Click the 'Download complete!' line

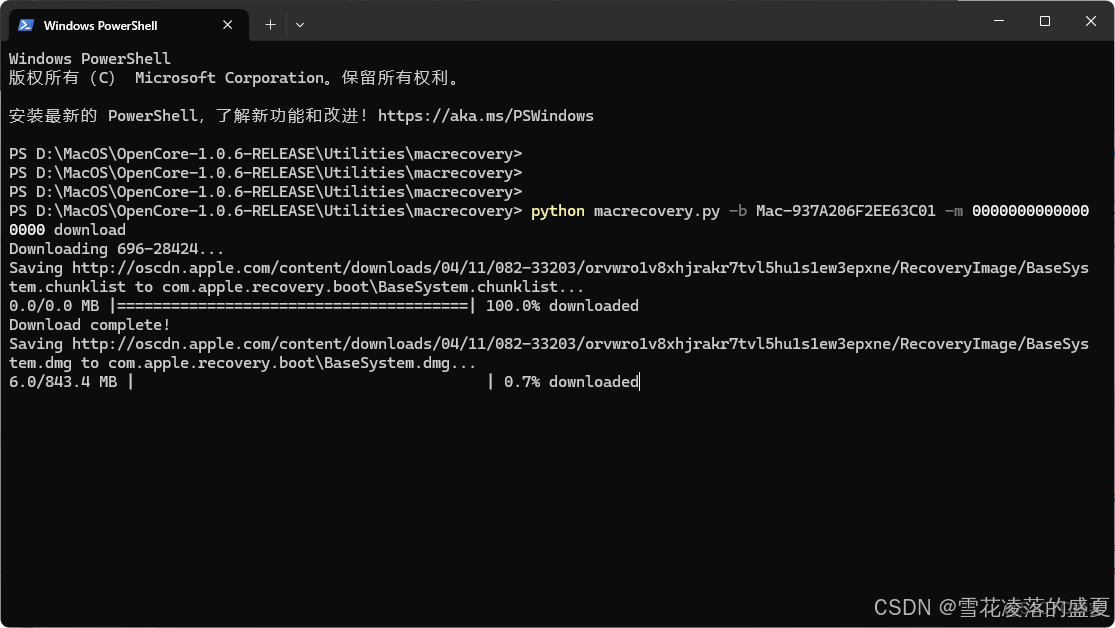coord(90,325)
